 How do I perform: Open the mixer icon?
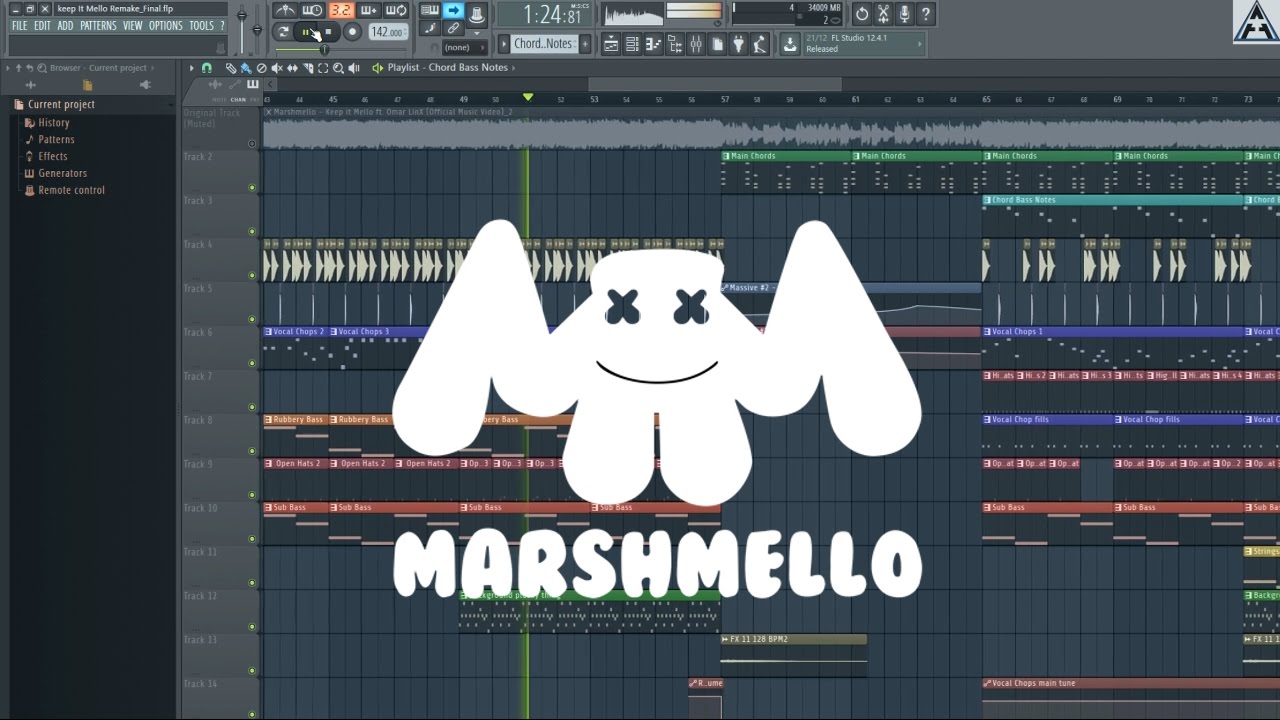pyautogui.click(x=696, y=44)
